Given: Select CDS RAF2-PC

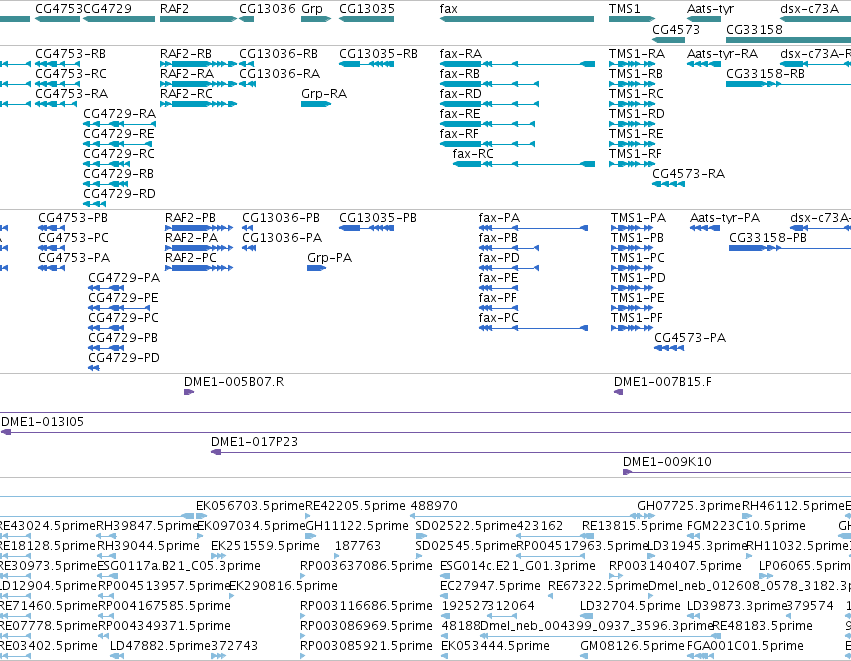Looking at the screenshot, I should [199, 268].
